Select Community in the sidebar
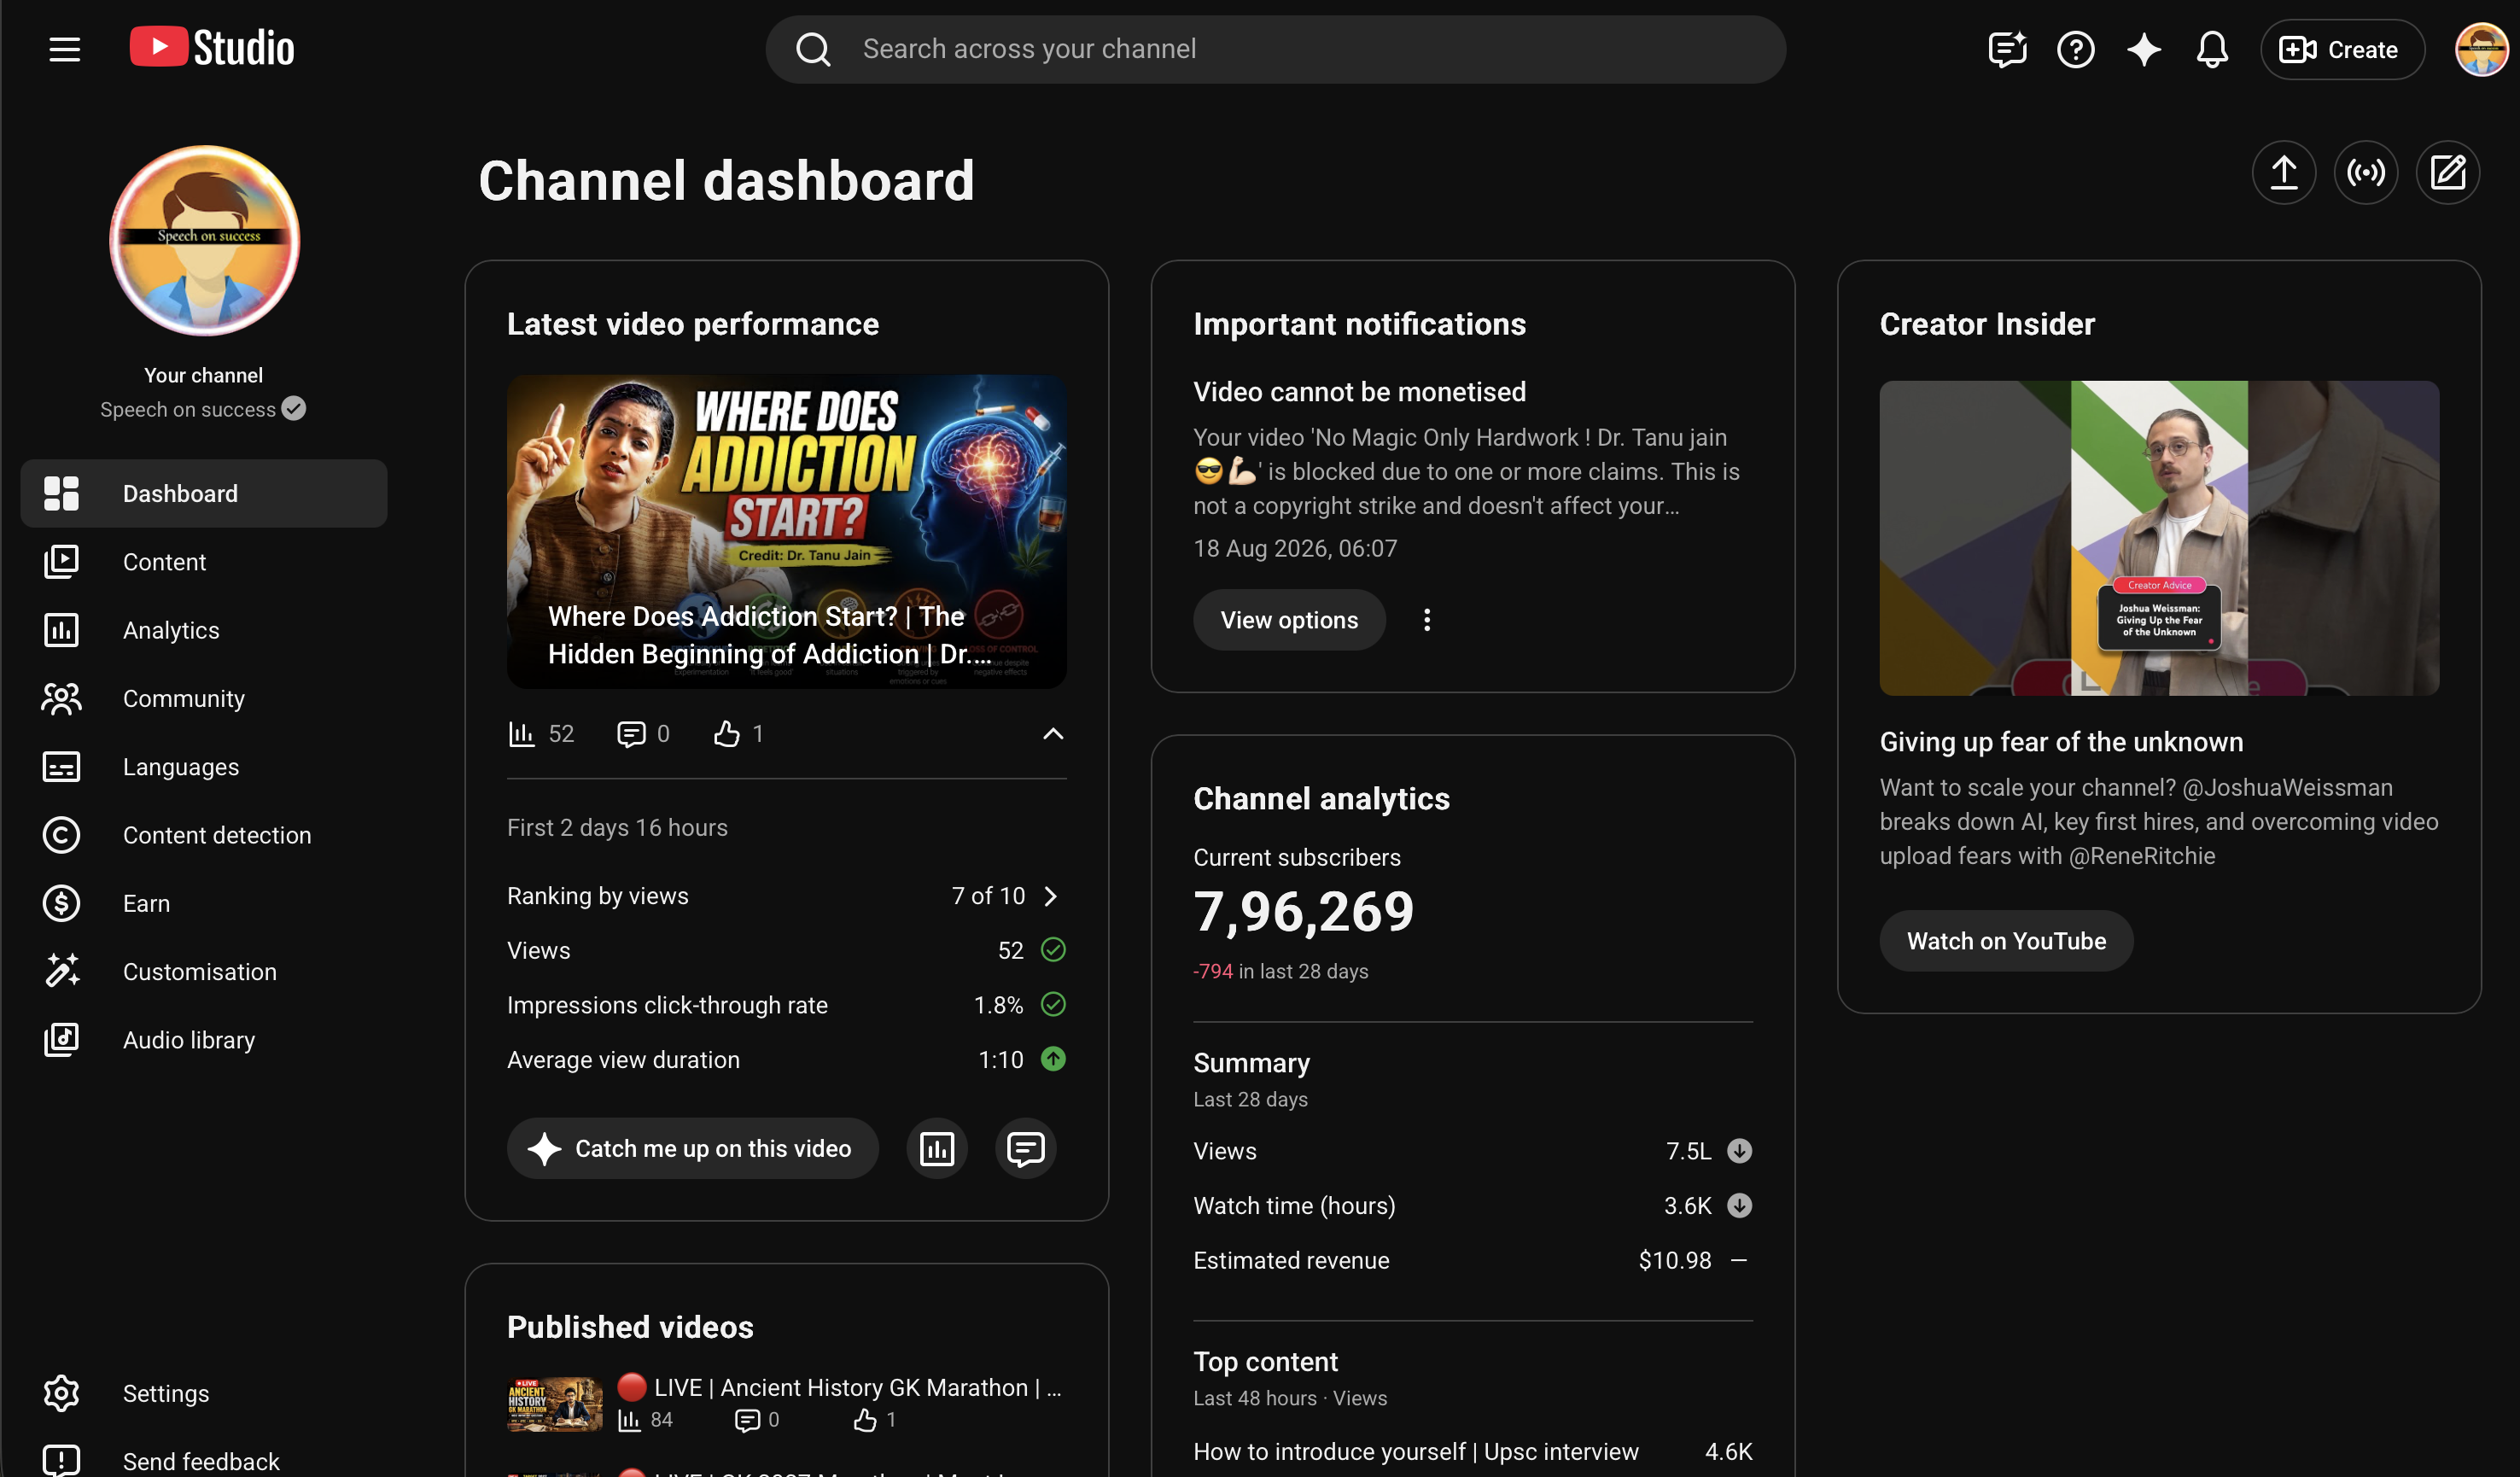This screenshot has height=1477, width=2520. [204, 699]
